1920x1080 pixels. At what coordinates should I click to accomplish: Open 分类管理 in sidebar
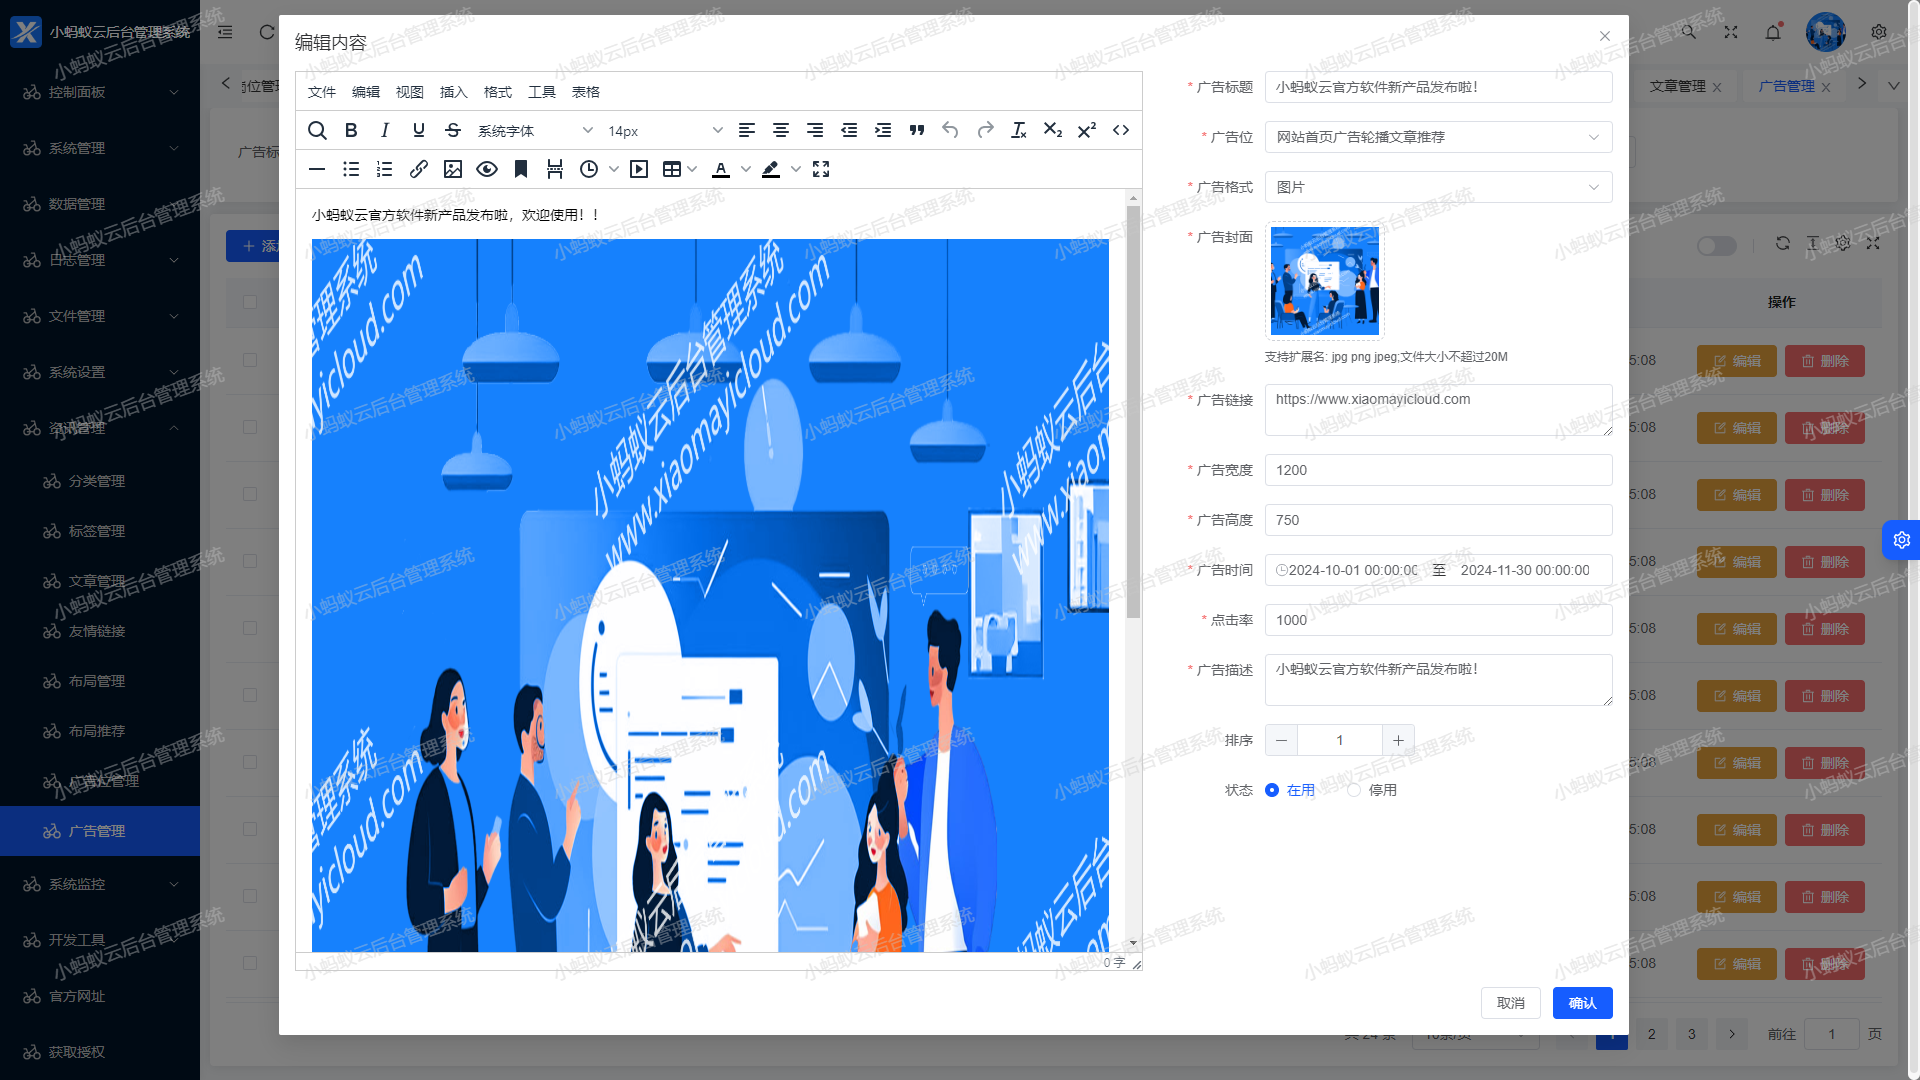pos(97,481)
